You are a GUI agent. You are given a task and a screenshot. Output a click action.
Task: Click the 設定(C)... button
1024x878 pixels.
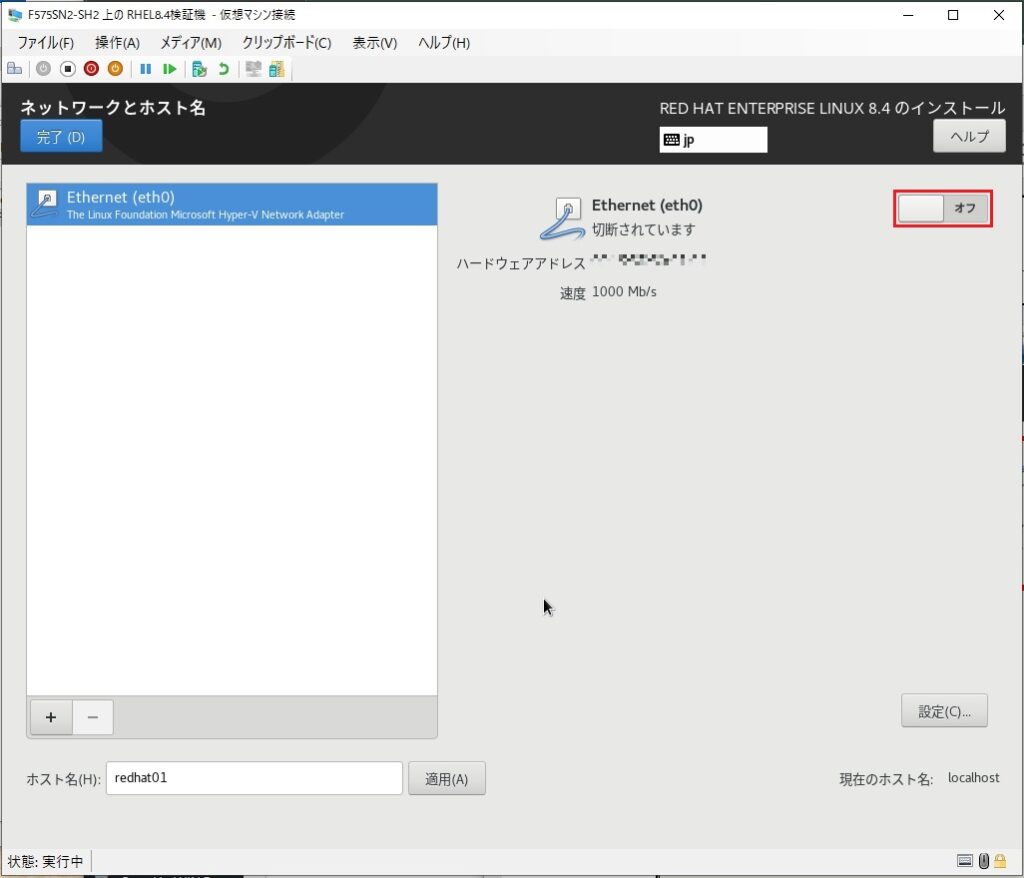[x=944, y=711]
